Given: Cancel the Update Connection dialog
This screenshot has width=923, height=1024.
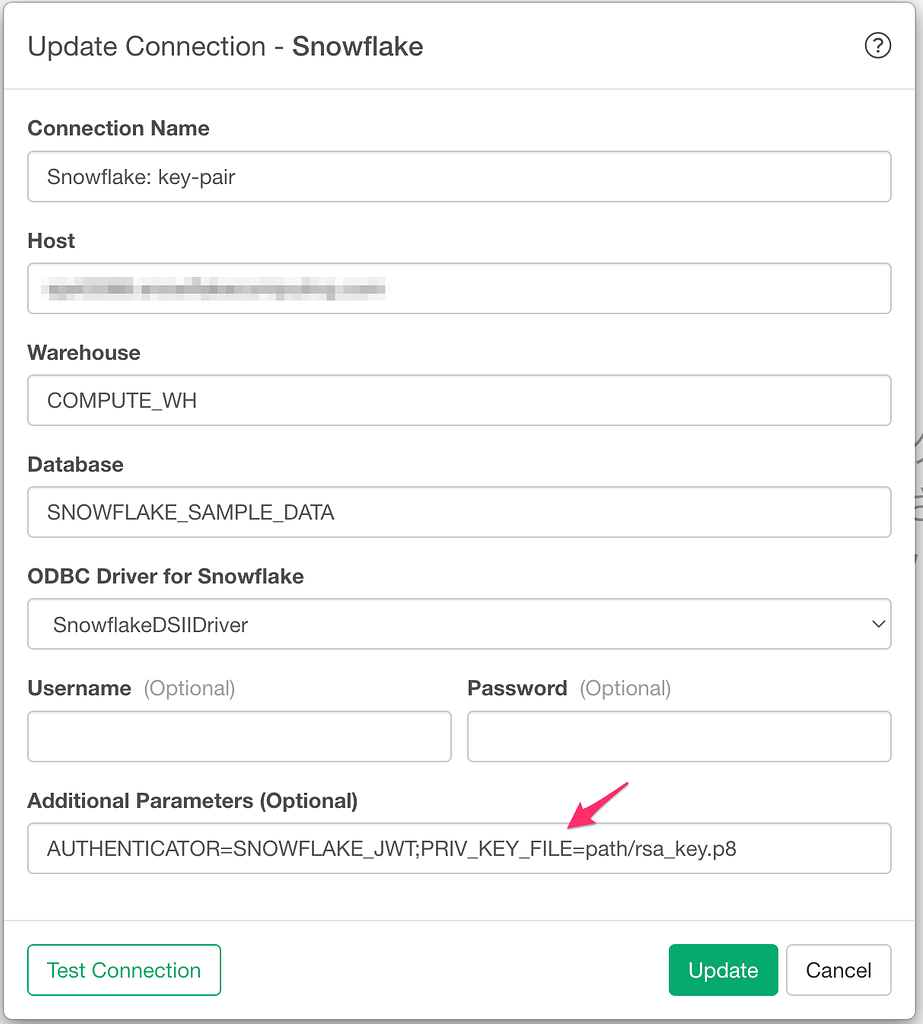Looking at the screenshot, I should pos(838,970).
